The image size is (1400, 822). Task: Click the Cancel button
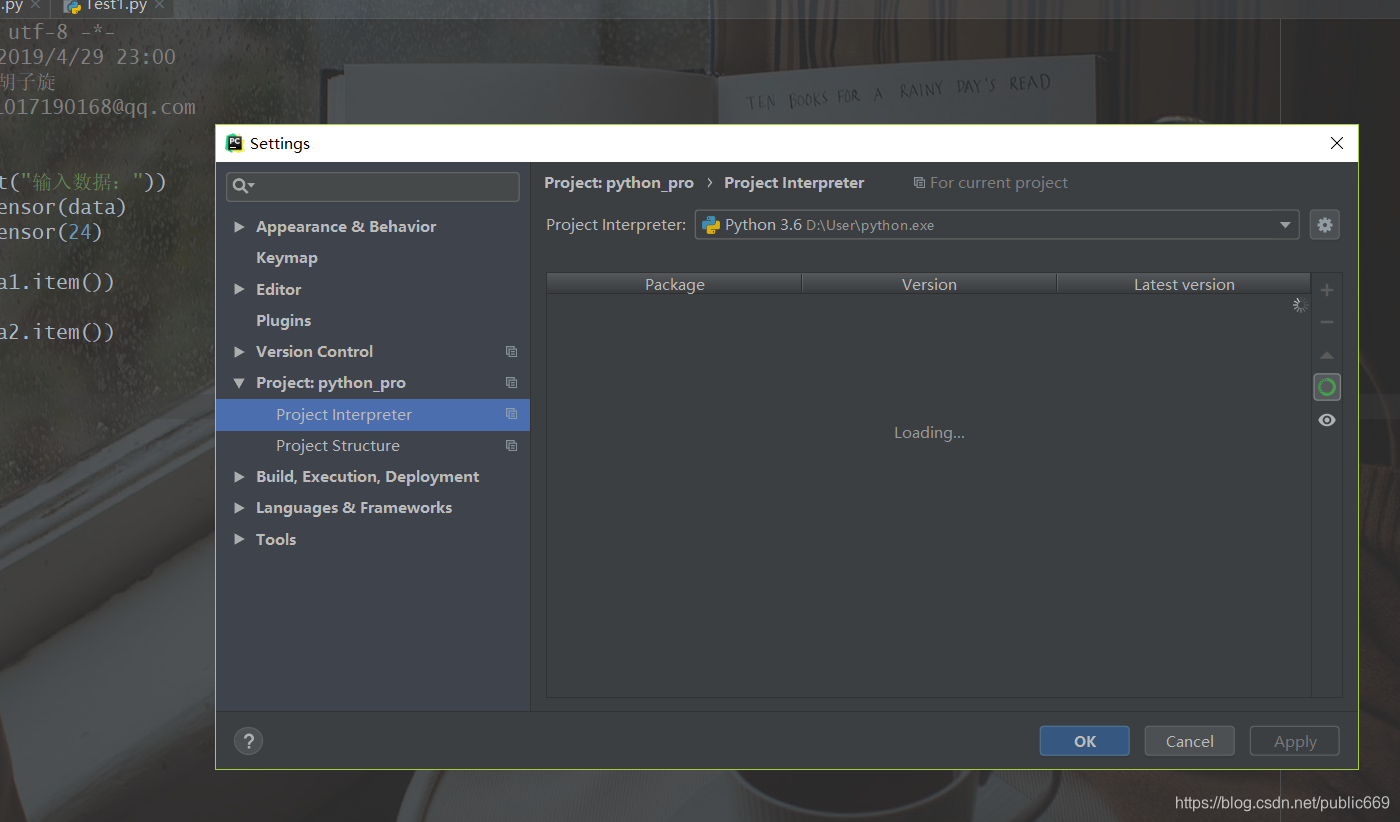tap(1190, 741)
